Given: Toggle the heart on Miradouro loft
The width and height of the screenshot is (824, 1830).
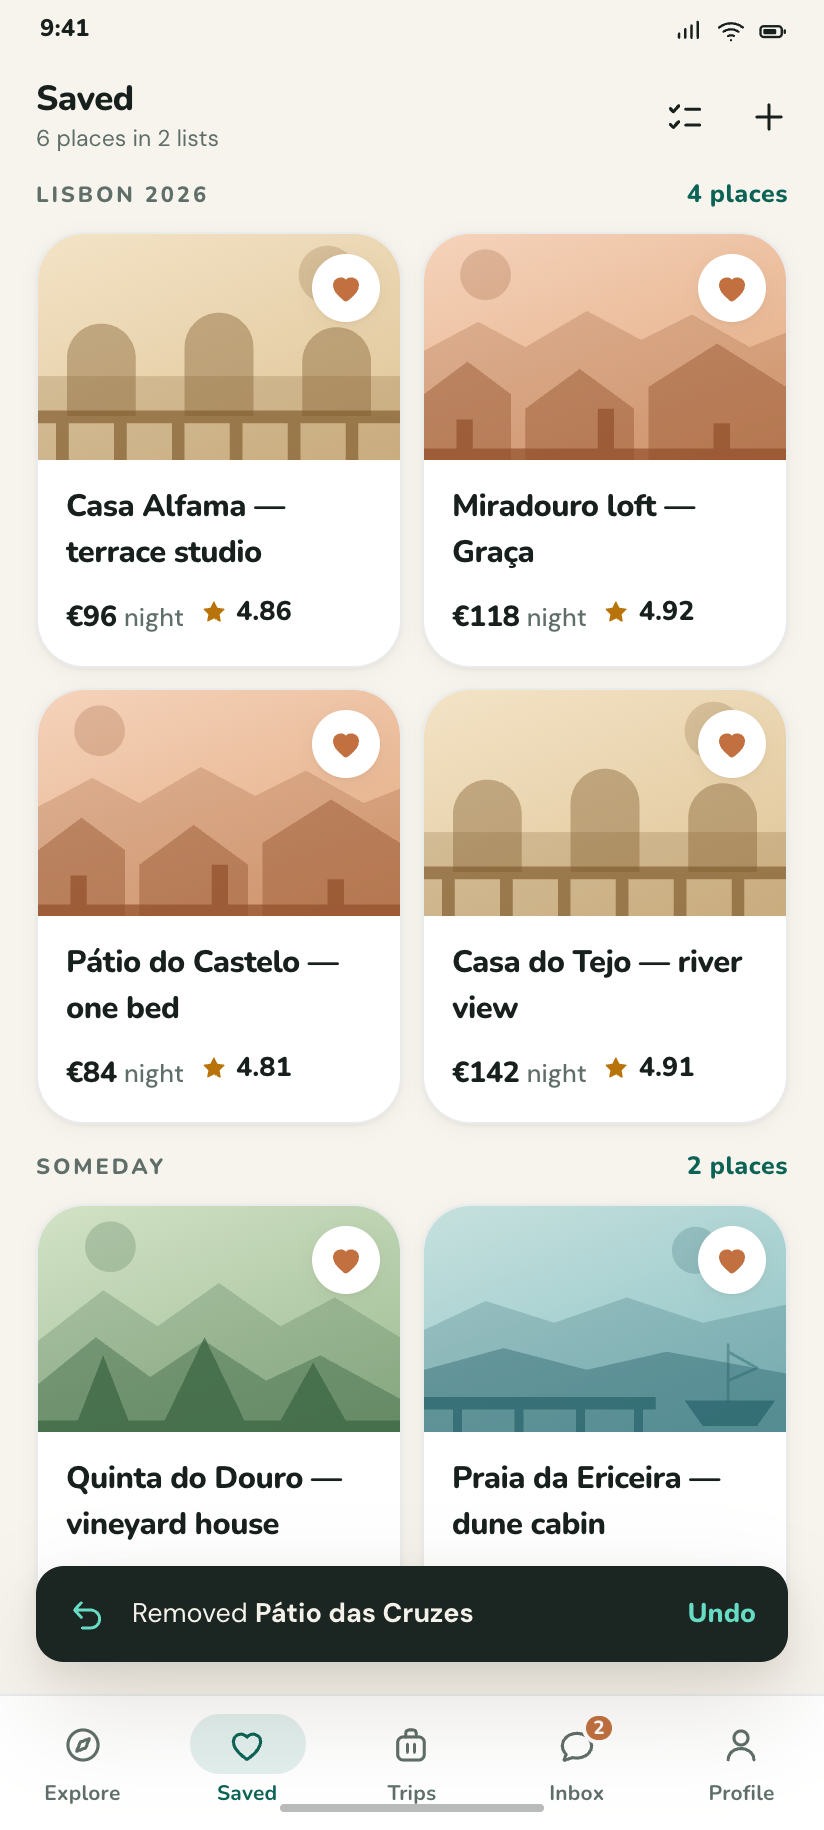Looking at the screenshot, I should pos(732,288).
